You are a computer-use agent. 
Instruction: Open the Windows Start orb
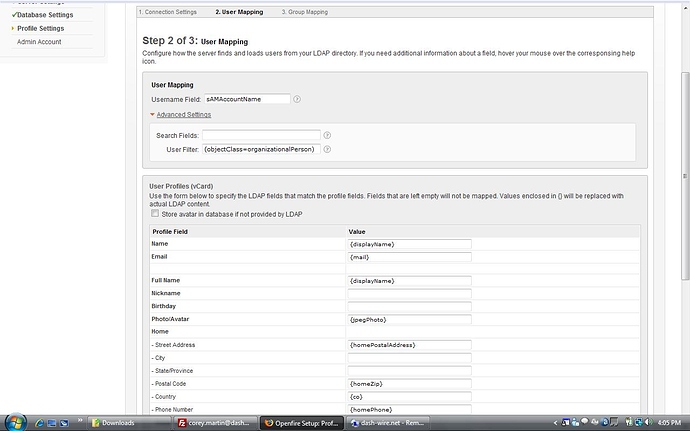tap(16, 423)
